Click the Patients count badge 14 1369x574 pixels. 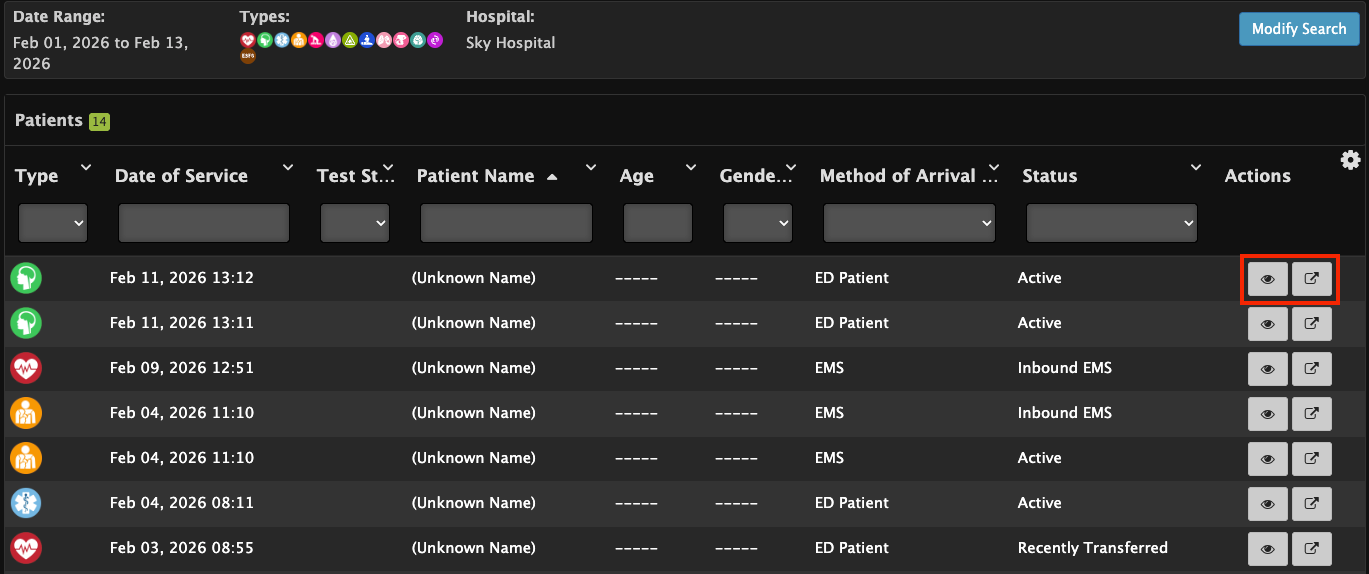(x=99, y=121)
